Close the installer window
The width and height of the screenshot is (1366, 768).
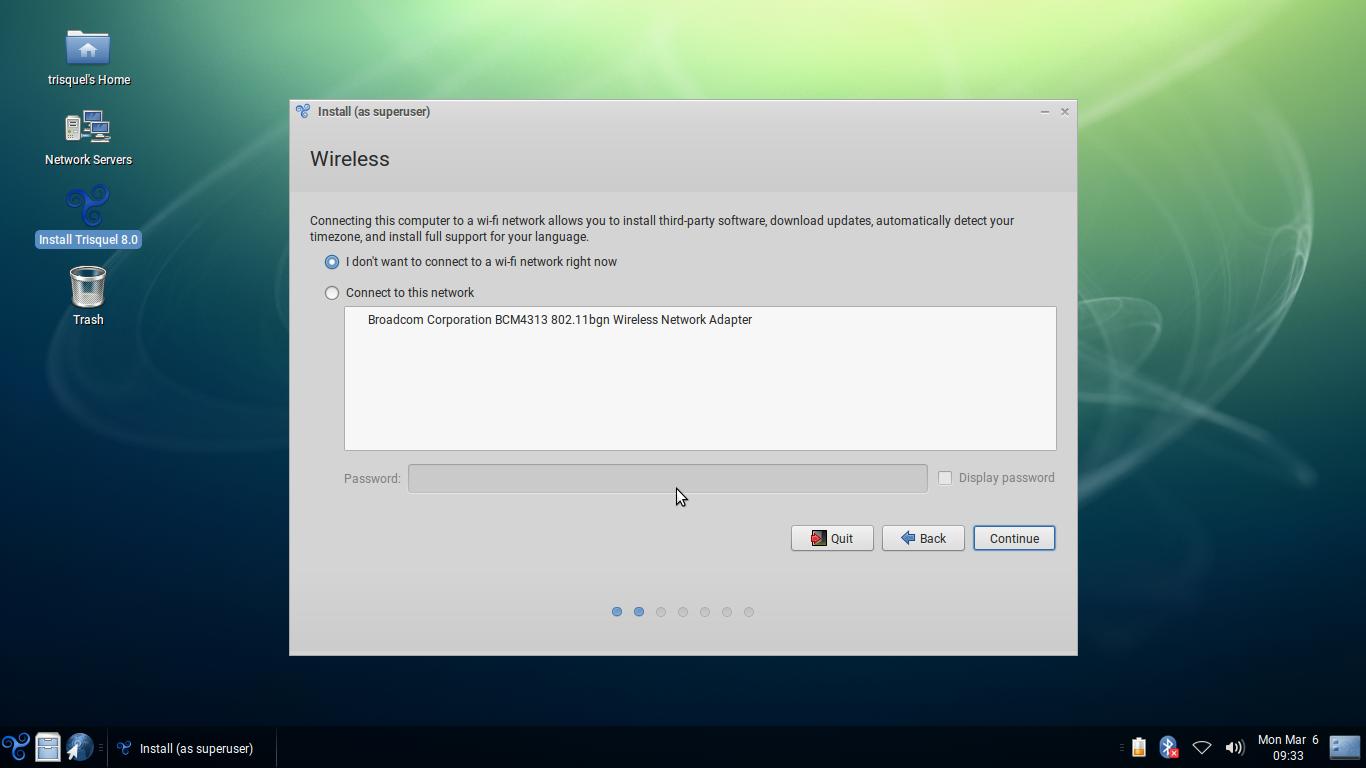(x=1065, y=111)
